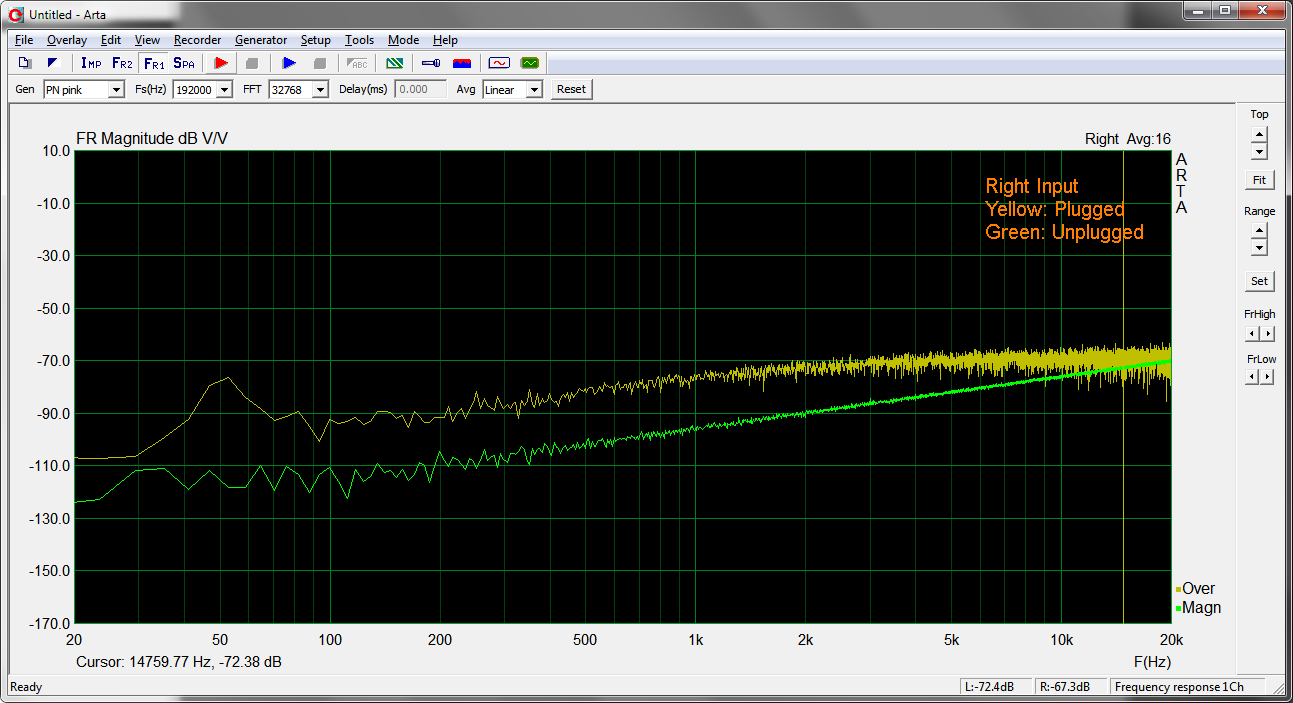Expand the Avg averaging type dropdown
Screen dimensions: 1293x703
534,90
